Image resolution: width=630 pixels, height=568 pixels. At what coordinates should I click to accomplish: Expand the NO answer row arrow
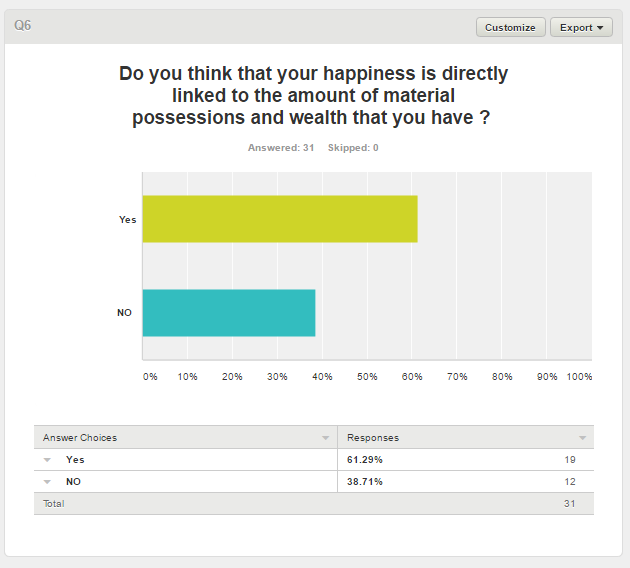(47, 482)
